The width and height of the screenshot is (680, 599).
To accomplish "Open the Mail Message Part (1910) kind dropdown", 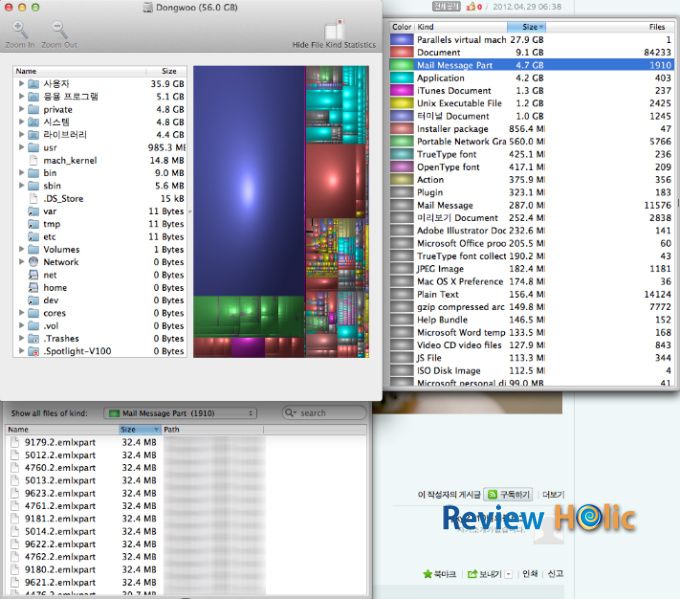I will click(180, 413).
